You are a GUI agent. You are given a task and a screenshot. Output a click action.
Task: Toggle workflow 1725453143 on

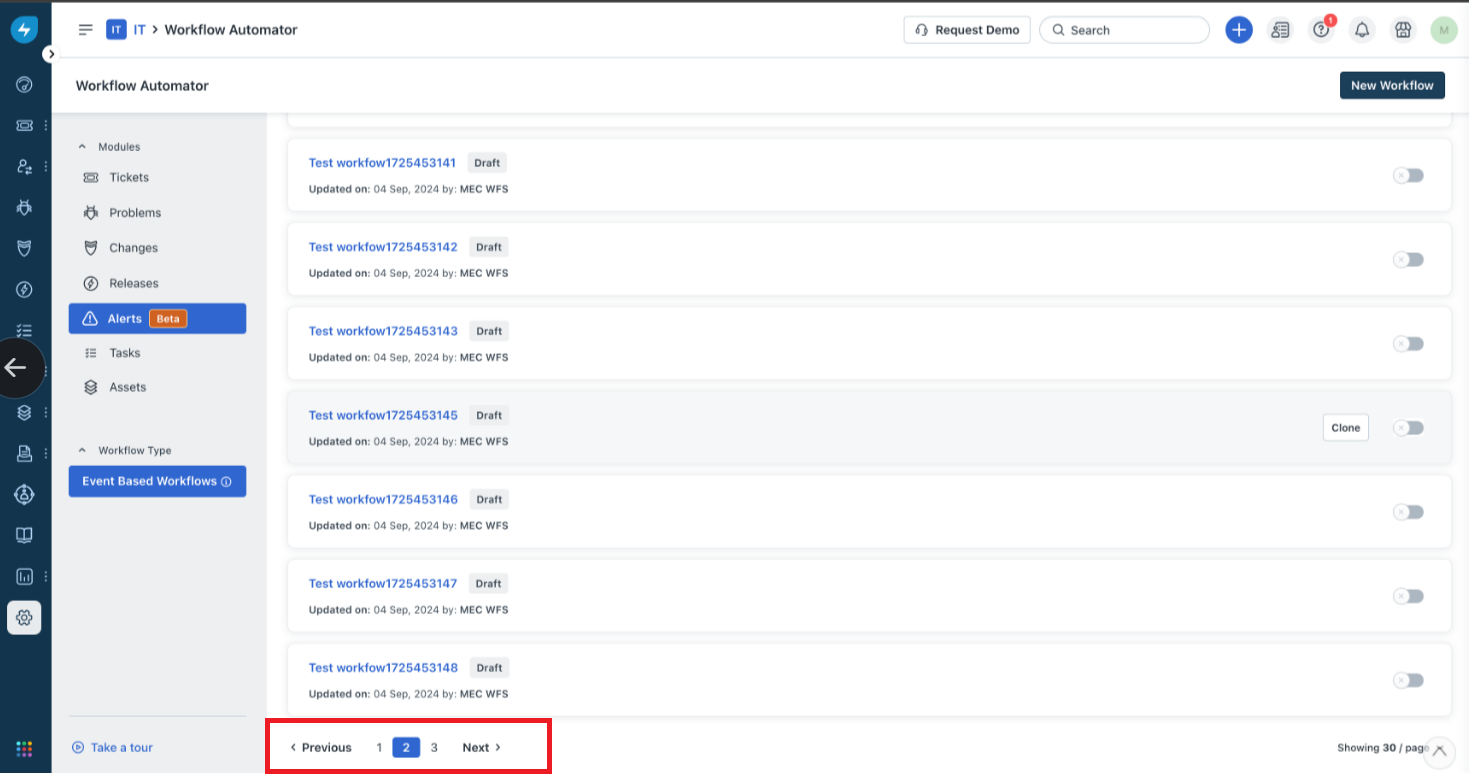[1408, 343]
